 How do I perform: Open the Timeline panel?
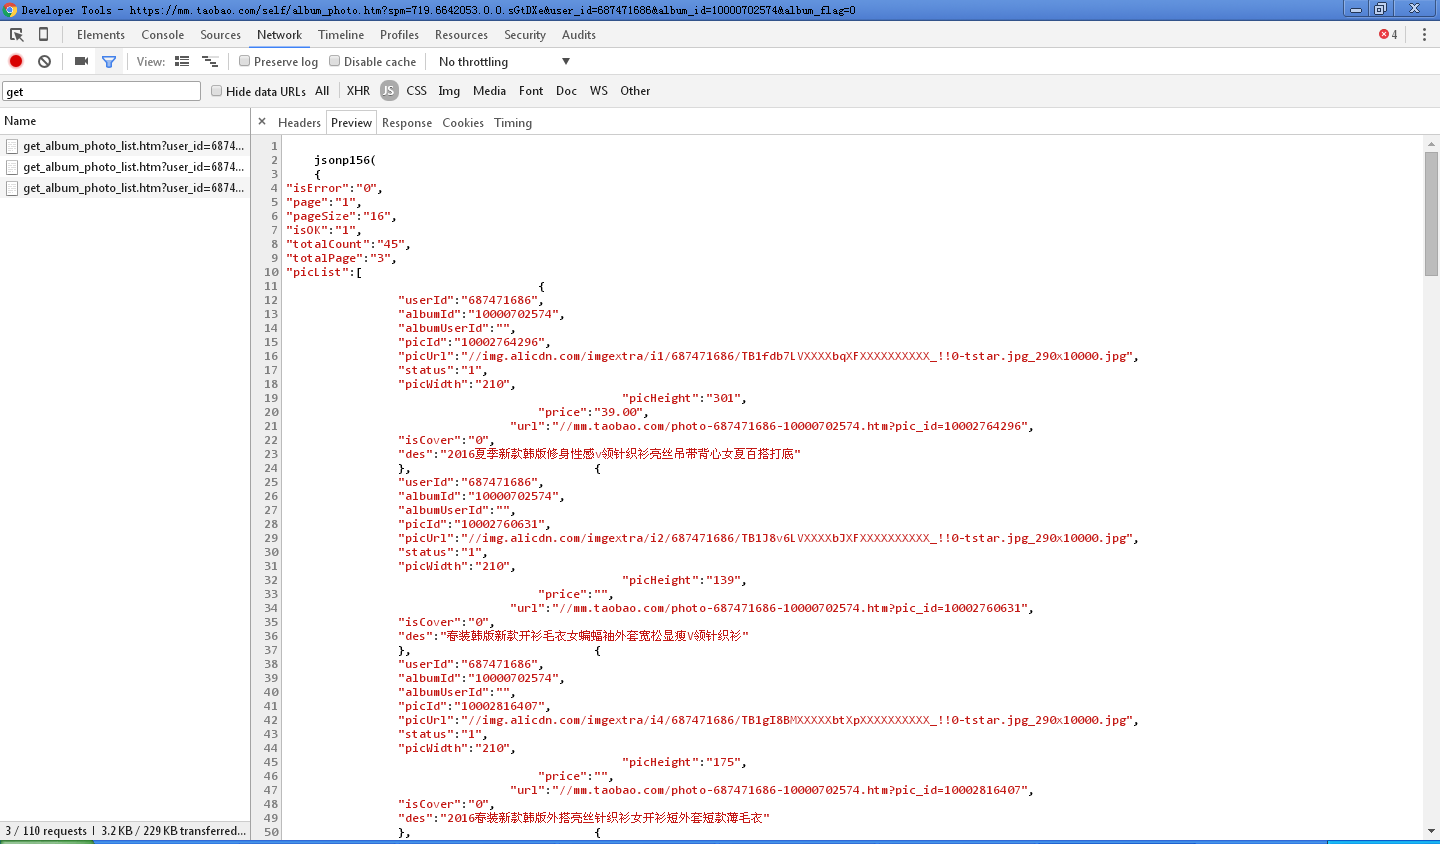point(341,34)
